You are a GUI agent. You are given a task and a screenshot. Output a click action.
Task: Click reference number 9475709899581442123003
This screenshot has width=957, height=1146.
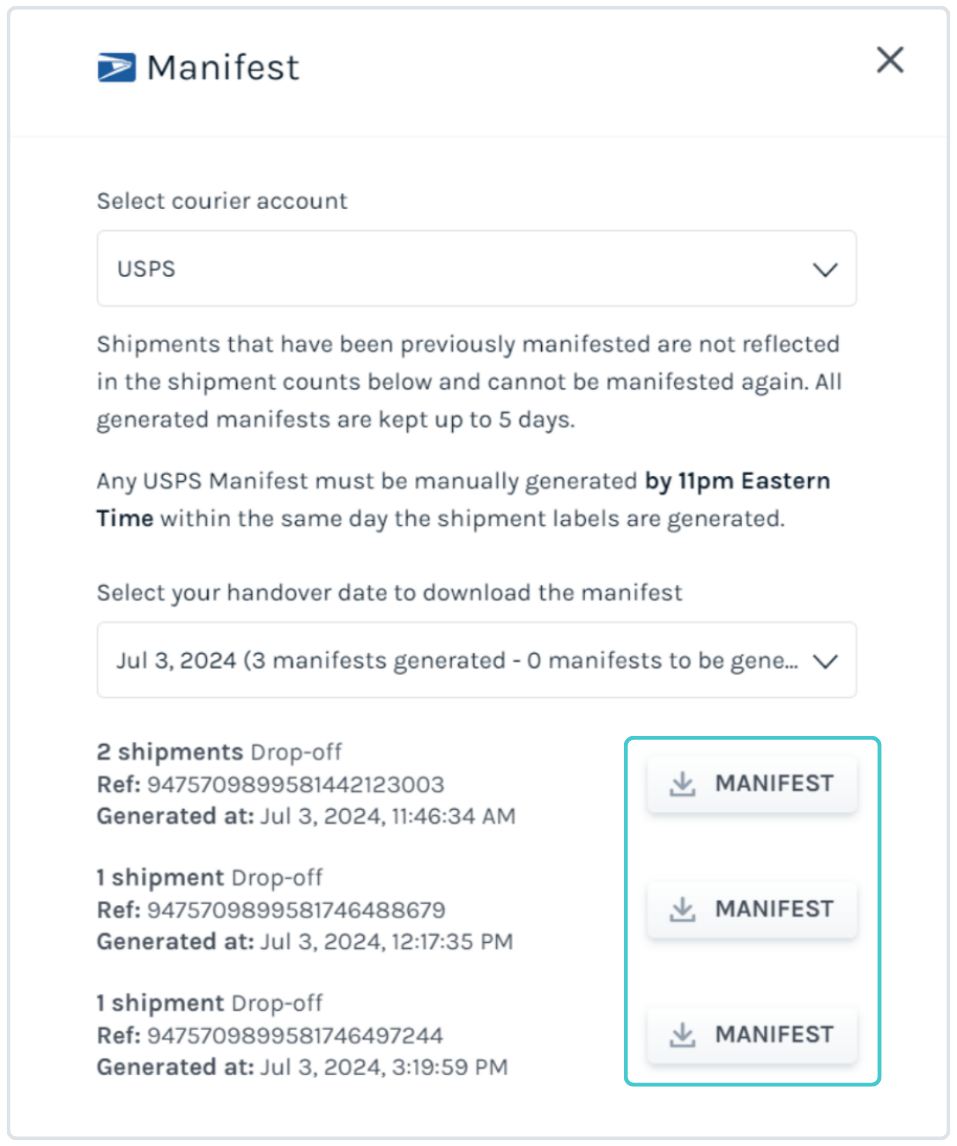pos(295,784)
